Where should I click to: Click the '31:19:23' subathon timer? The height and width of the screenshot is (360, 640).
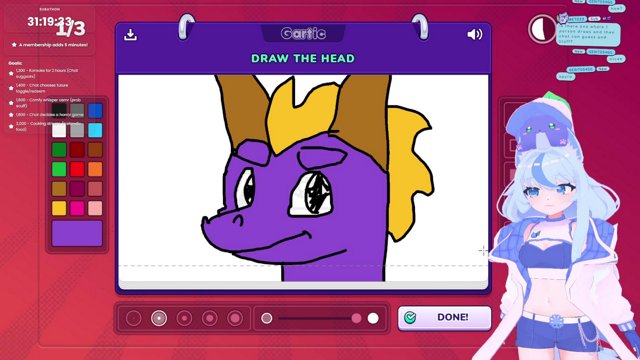point(49,21)
